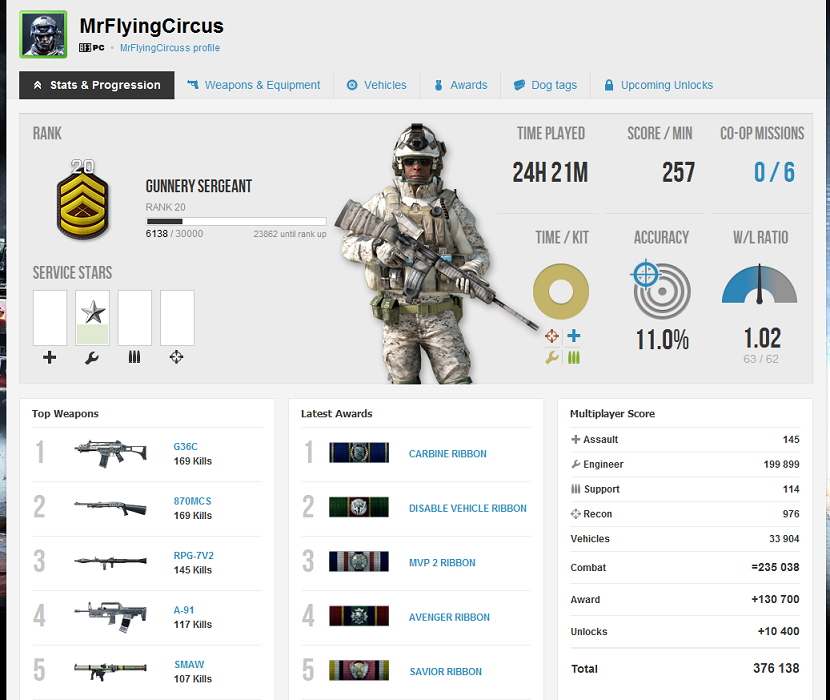Click the blue Assault plus in kit legend
The height and width of the screenshot is (700, 830).
pyautogui.click(x=574, y=335)
